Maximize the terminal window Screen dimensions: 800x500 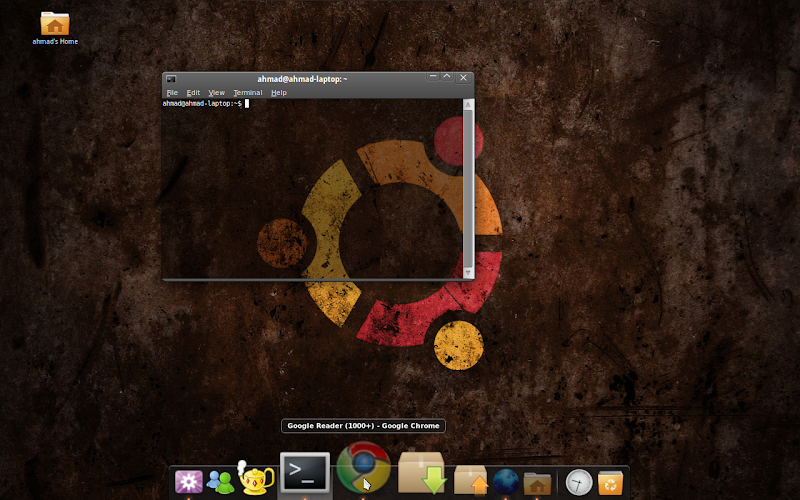click(447, 77)
